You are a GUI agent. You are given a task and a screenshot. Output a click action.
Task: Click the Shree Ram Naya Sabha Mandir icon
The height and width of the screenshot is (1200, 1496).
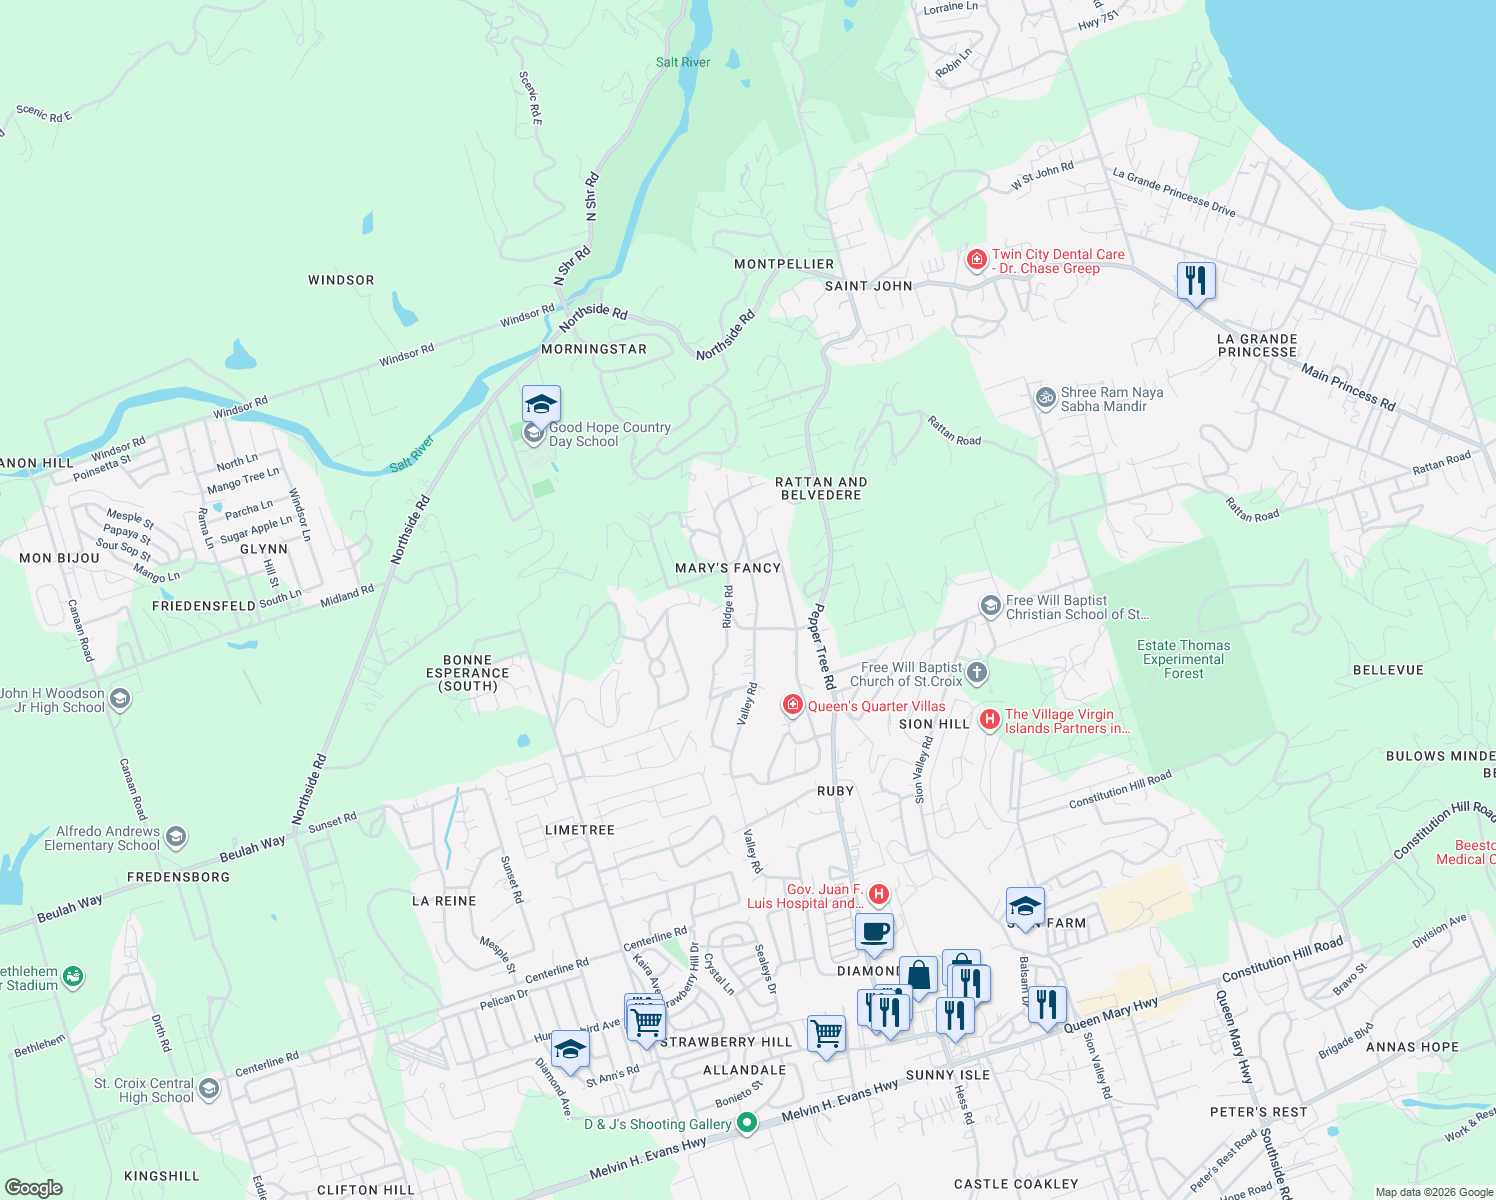(x=1044, y=397)
